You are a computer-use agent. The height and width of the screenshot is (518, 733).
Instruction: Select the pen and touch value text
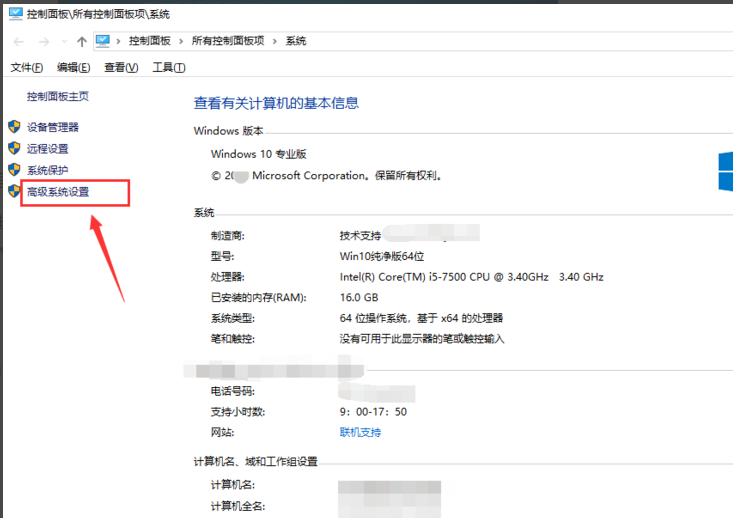click(x=422, y=339)
